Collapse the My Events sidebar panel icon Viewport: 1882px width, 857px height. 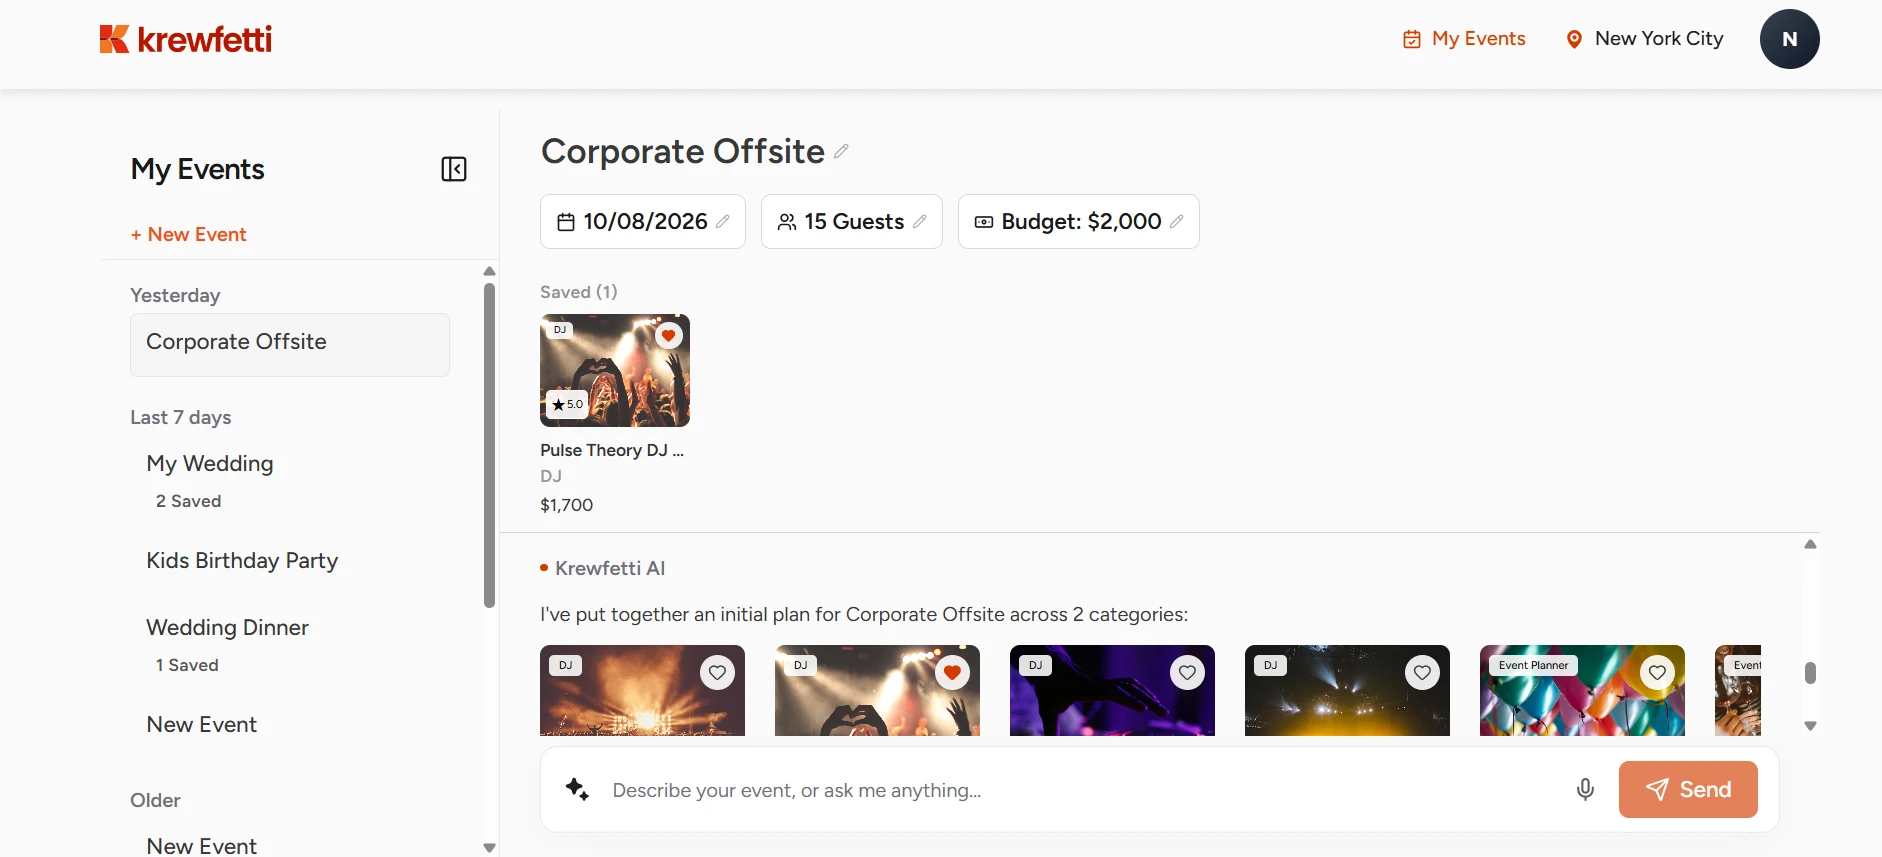click(454, 169)
